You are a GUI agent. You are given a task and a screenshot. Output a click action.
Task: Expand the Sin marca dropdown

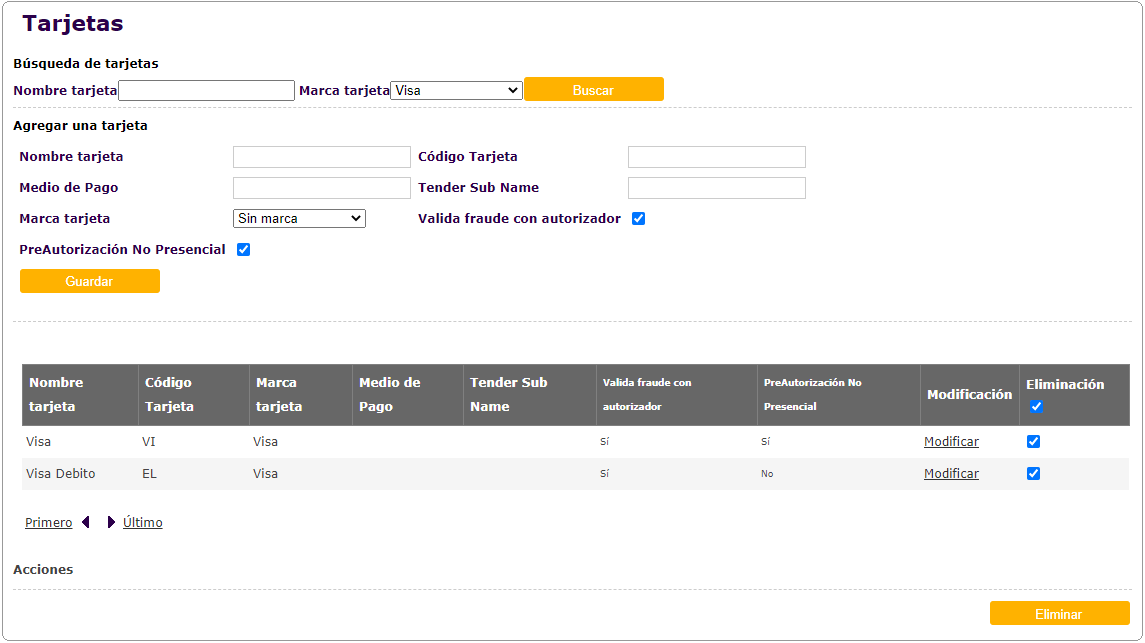tap(299, 218)
